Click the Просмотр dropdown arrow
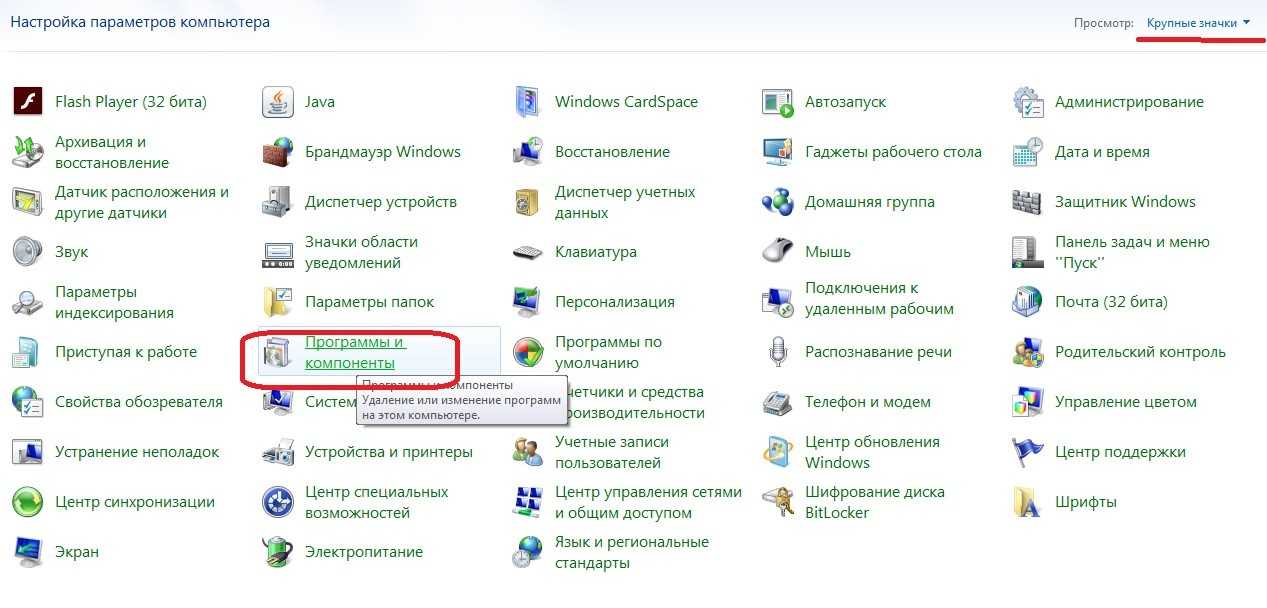This screenshot has width=1267, height=608. point(1247,23)
